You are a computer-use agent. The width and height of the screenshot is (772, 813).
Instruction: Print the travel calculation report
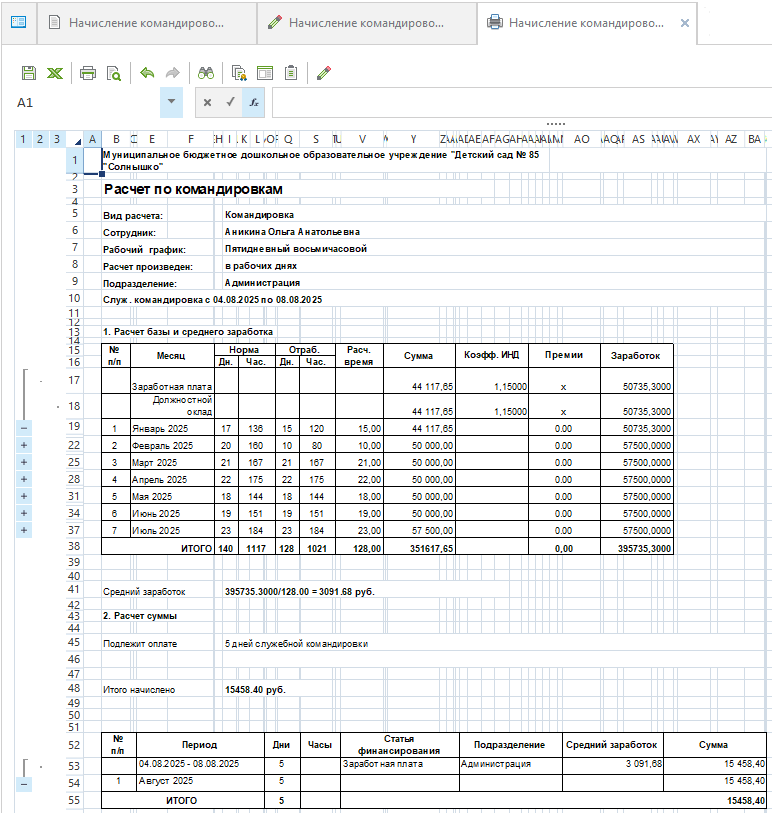pos(88,73)
